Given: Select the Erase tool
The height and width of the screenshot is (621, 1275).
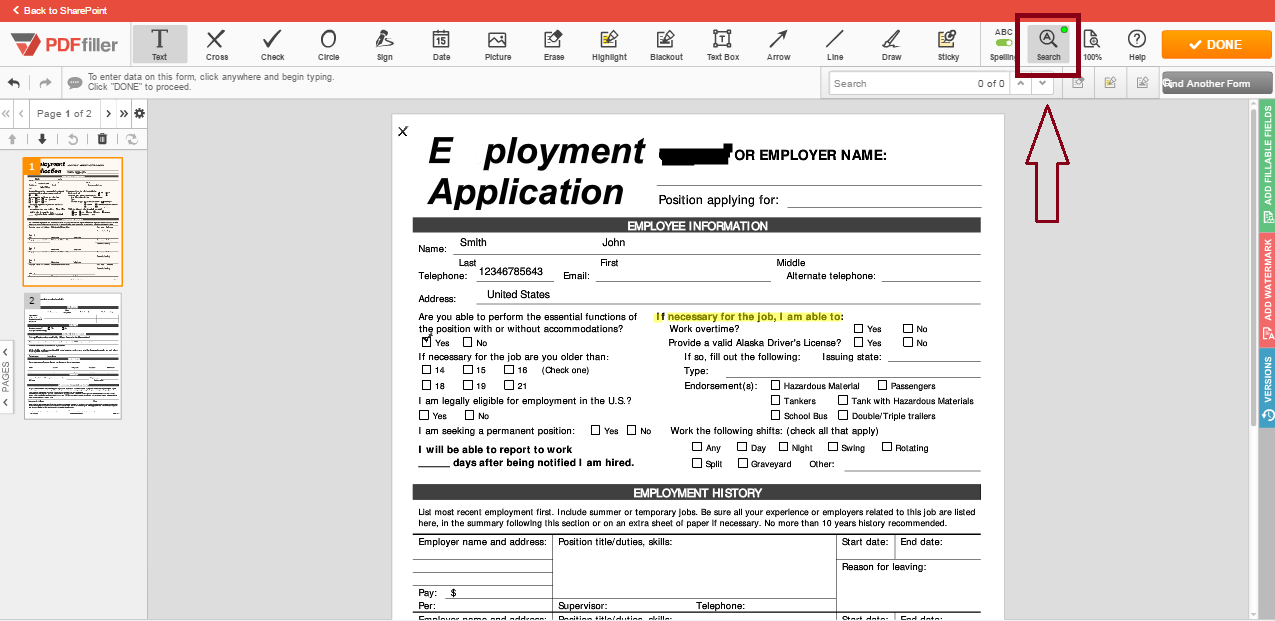Looking at the screenshot, I should click(553, 45).
